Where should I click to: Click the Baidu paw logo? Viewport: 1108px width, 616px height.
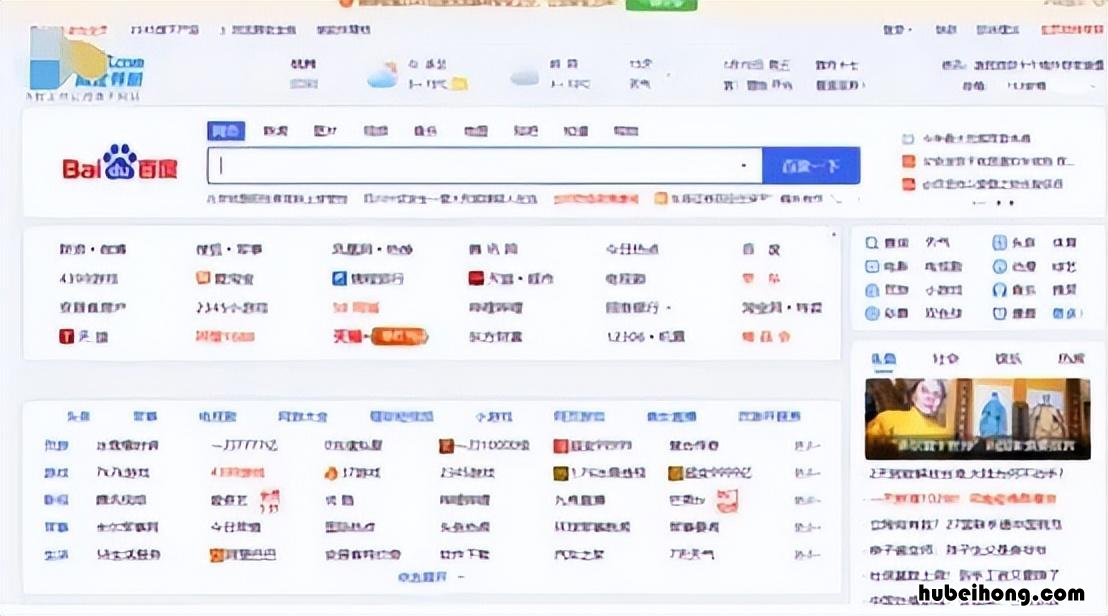click(119, 162)
